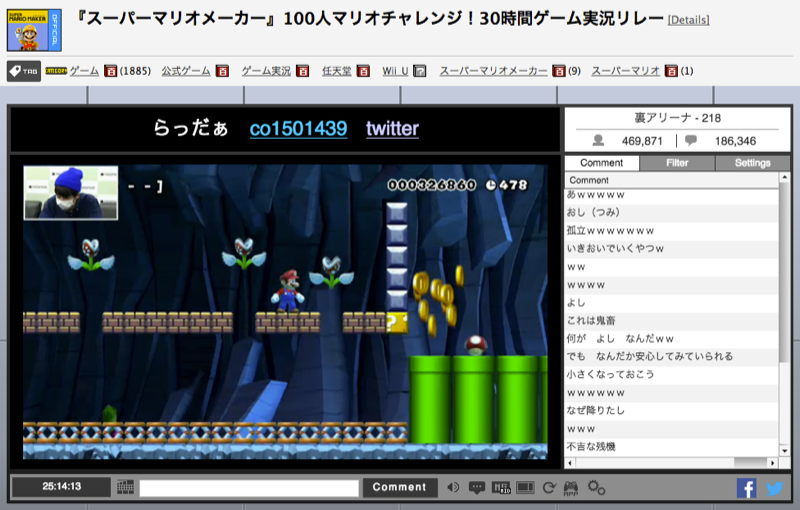This screenshot has height=510, width=800.
Task: Select comment row よし
Action: [x=672, y=303]
